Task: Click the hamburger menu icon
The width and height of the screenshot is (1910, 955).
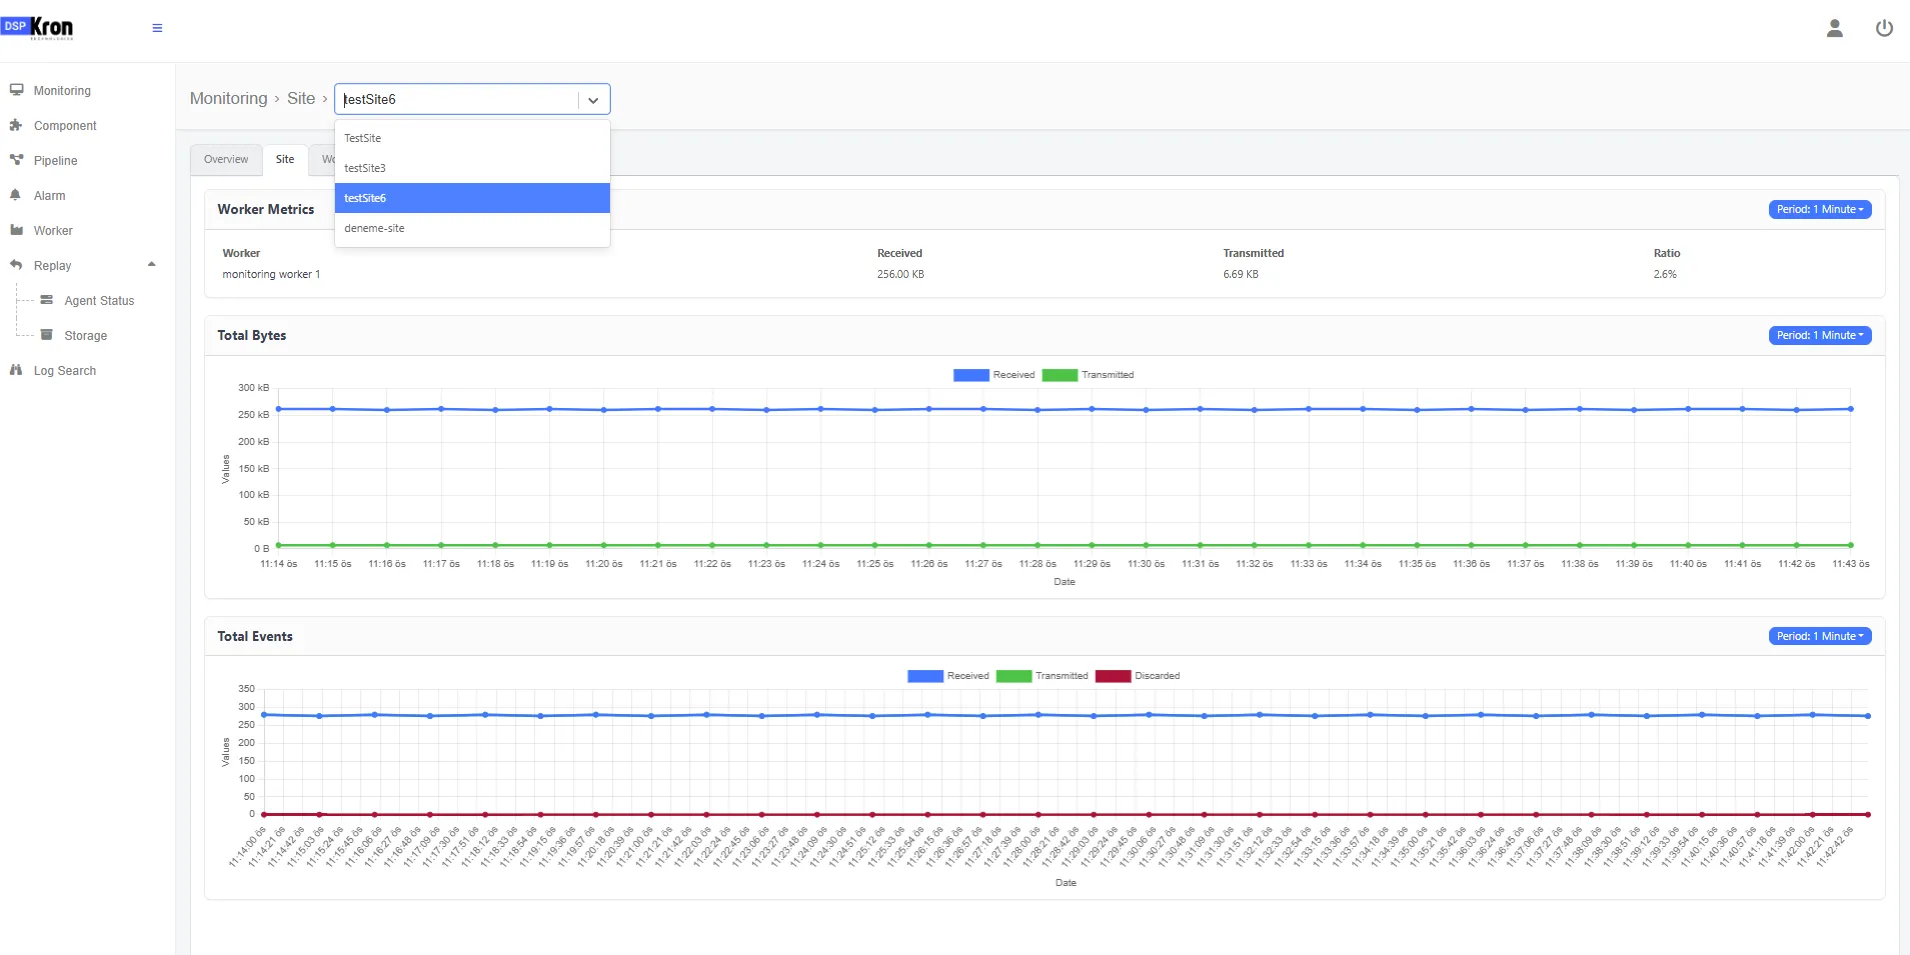Action: (x=157, y=28)
